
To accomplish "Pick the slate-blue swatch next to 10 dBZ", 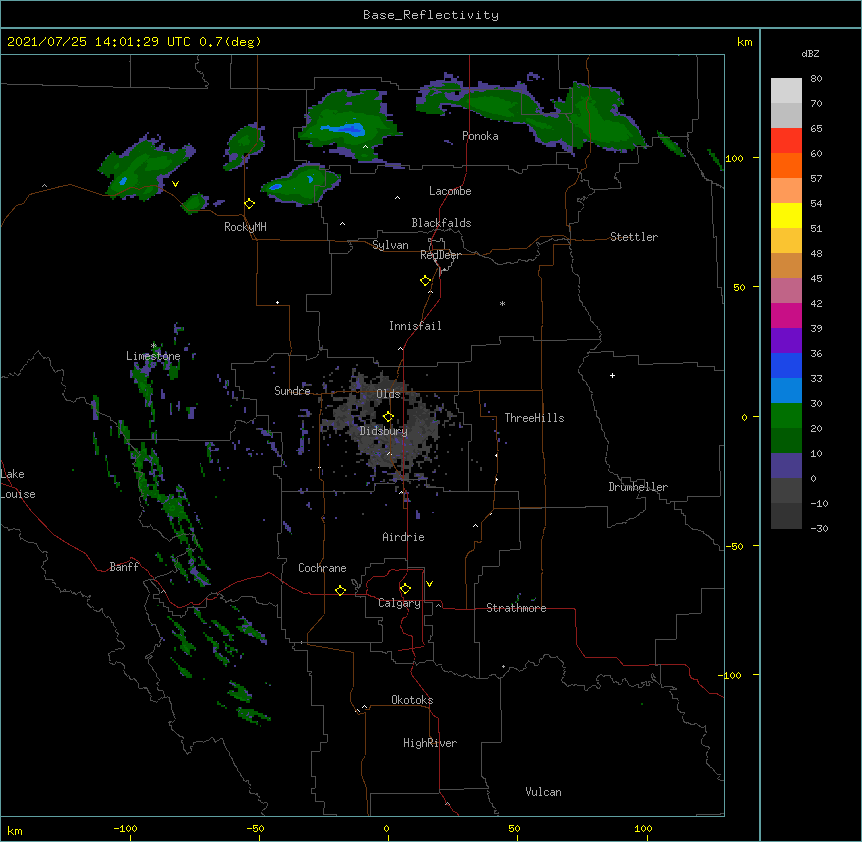I will click(x=786, y=466).
